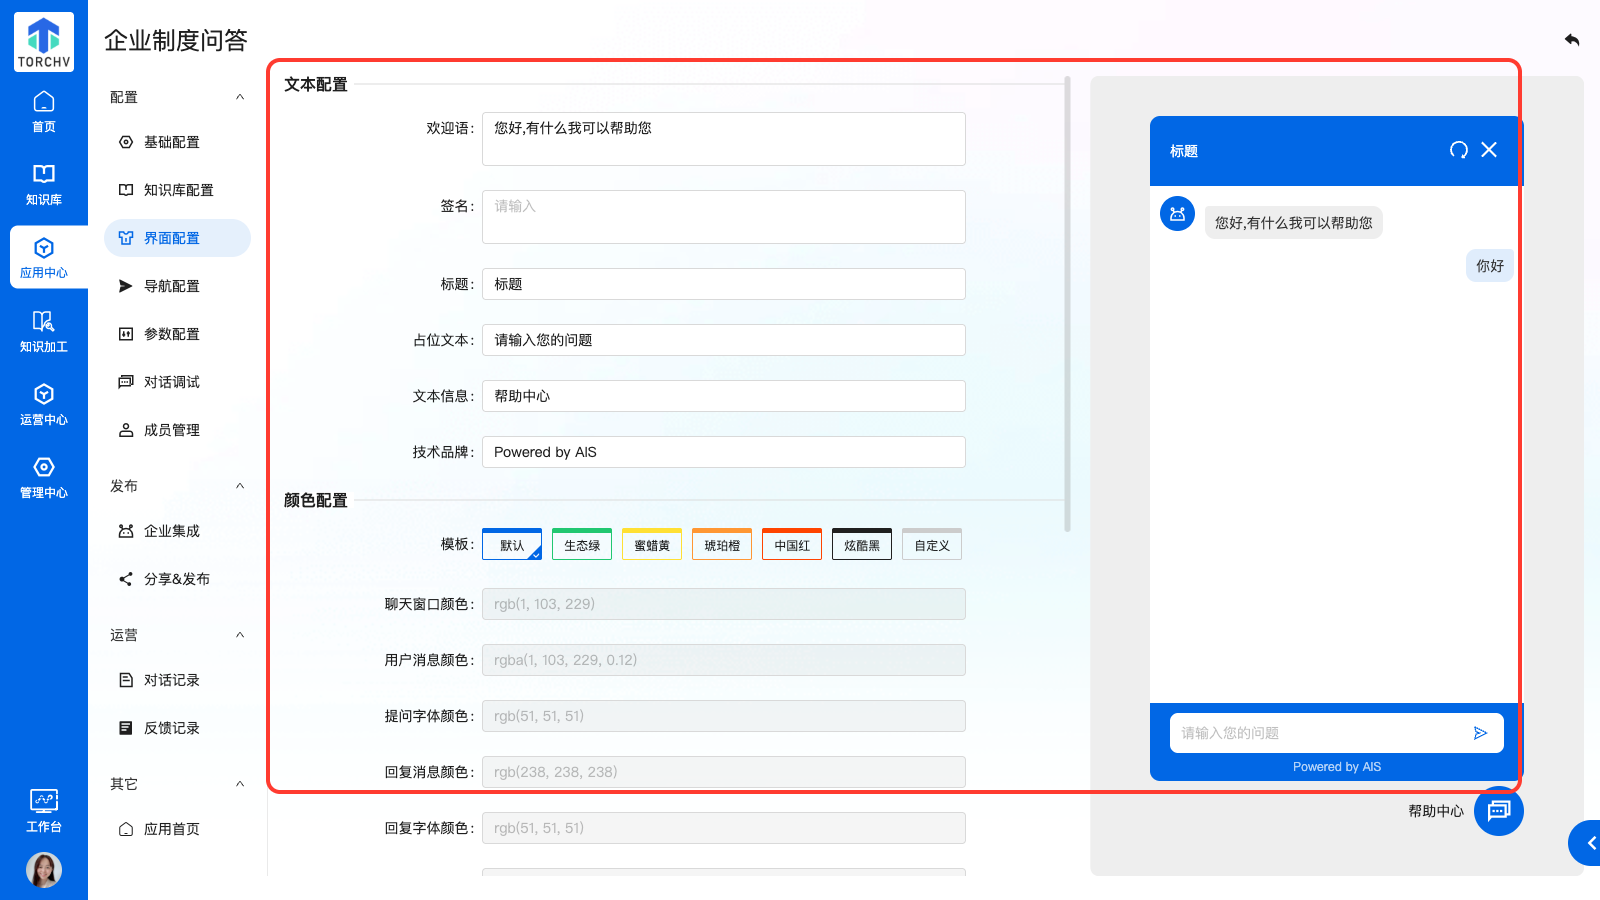Open 知识库 in the left sidebar
Viewport: 1600px width, 900px height.
[x=44, y=184]
